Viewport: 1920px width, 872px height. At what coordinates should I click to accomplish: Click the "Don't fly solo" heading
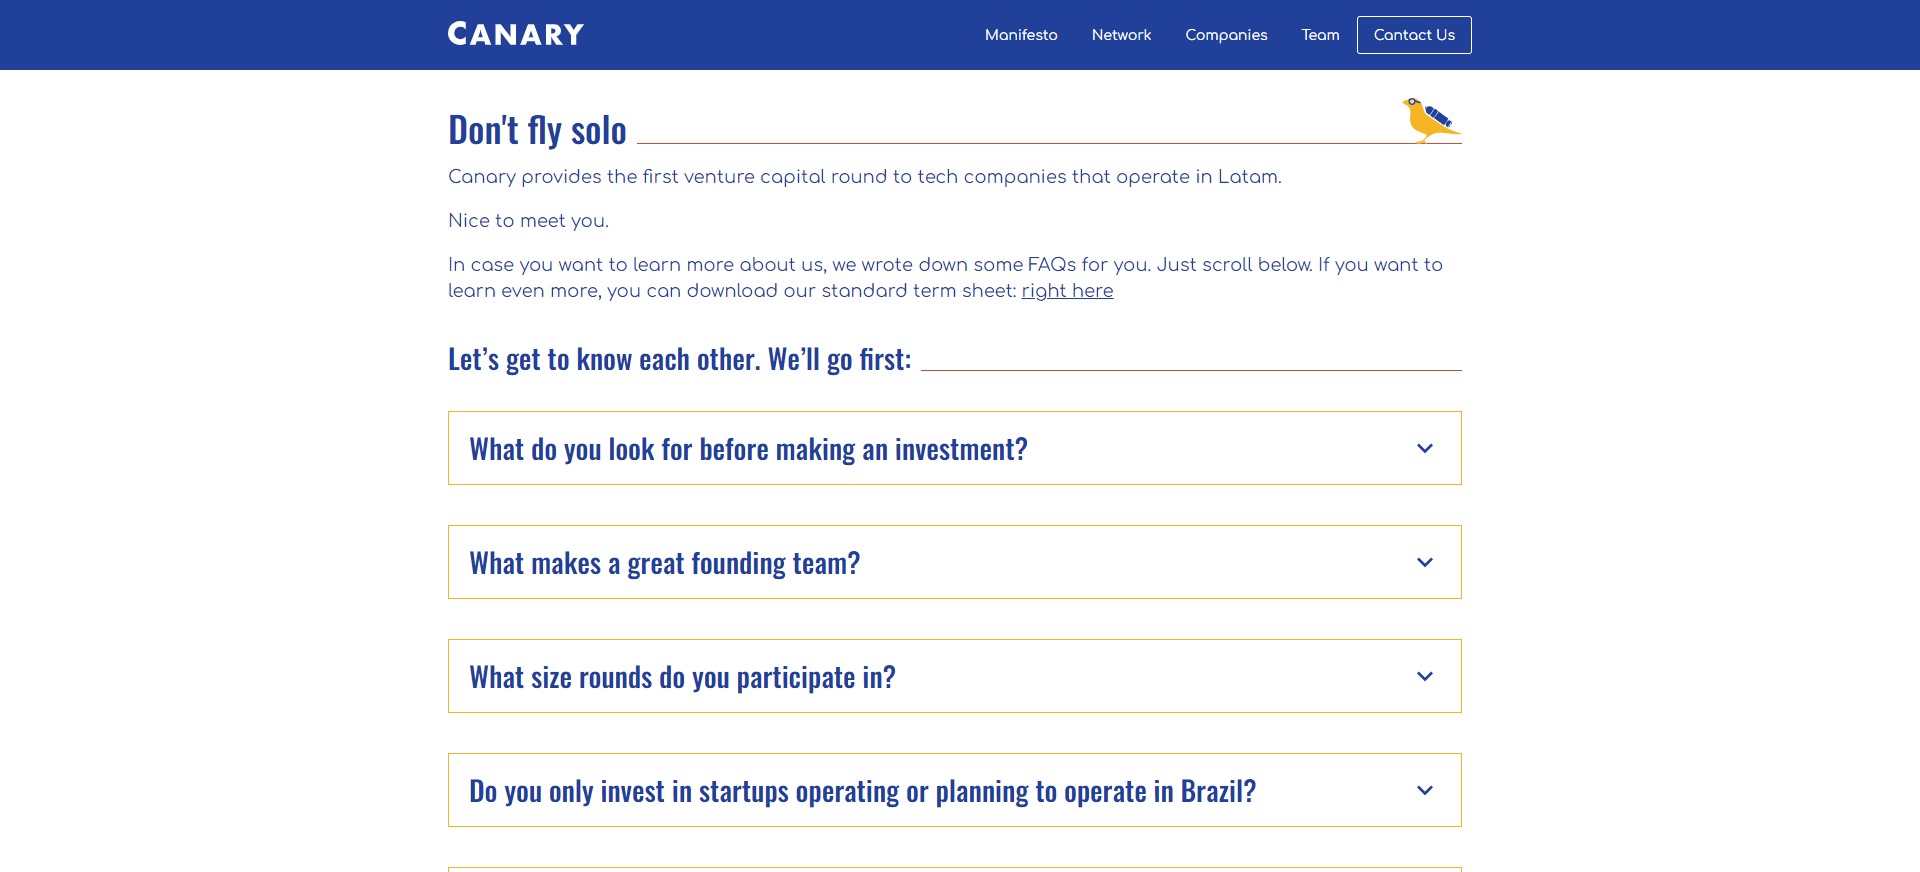pyautogui.click(x=537, y=131)
